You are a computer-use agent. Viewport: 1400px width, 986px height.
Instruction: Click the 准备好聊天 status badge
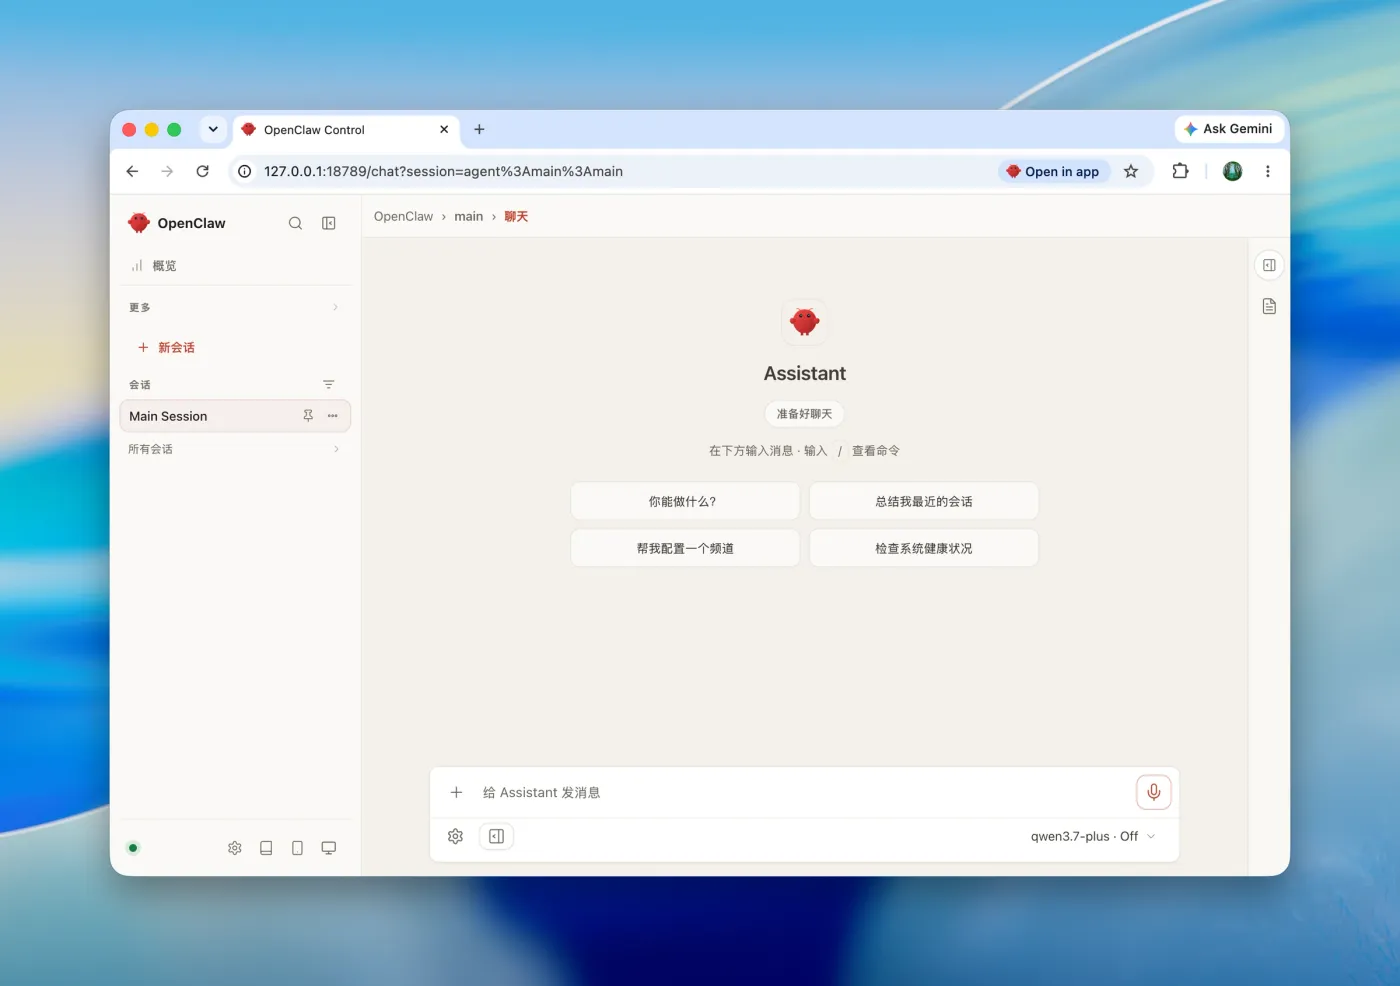pos(805,414)
